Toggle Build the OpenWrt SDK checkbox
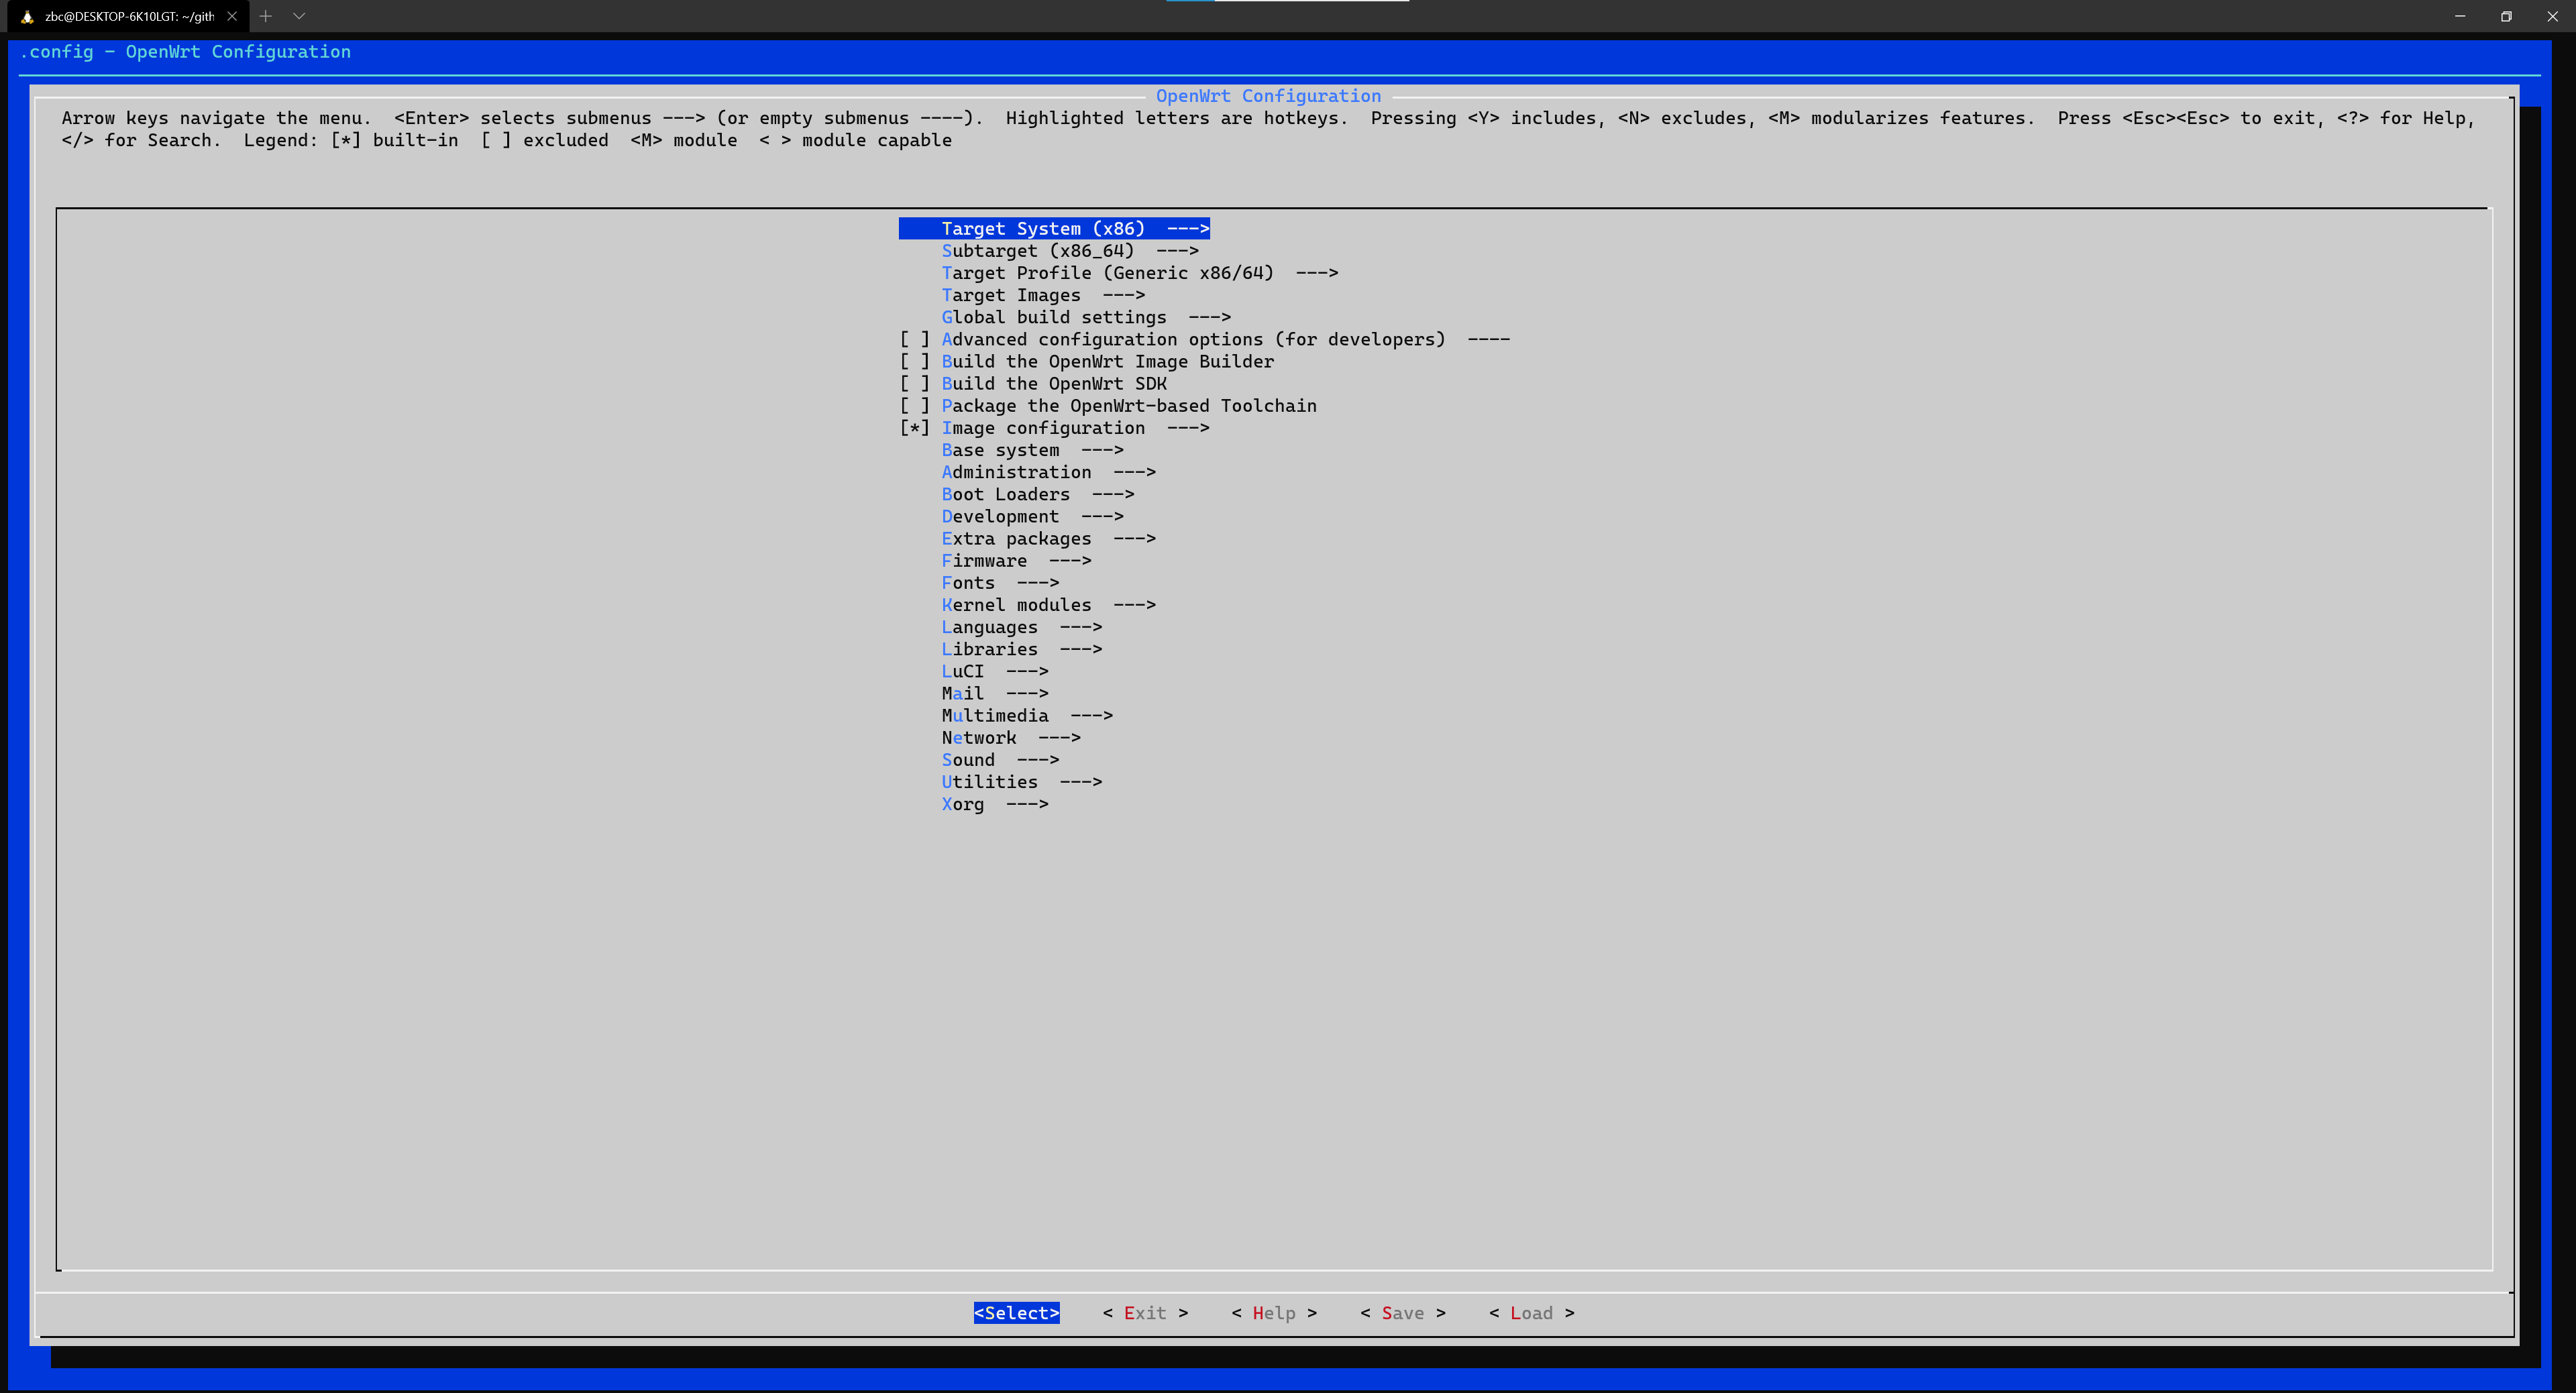This screenshot has height=1393, width=2576. click(914, 384)
